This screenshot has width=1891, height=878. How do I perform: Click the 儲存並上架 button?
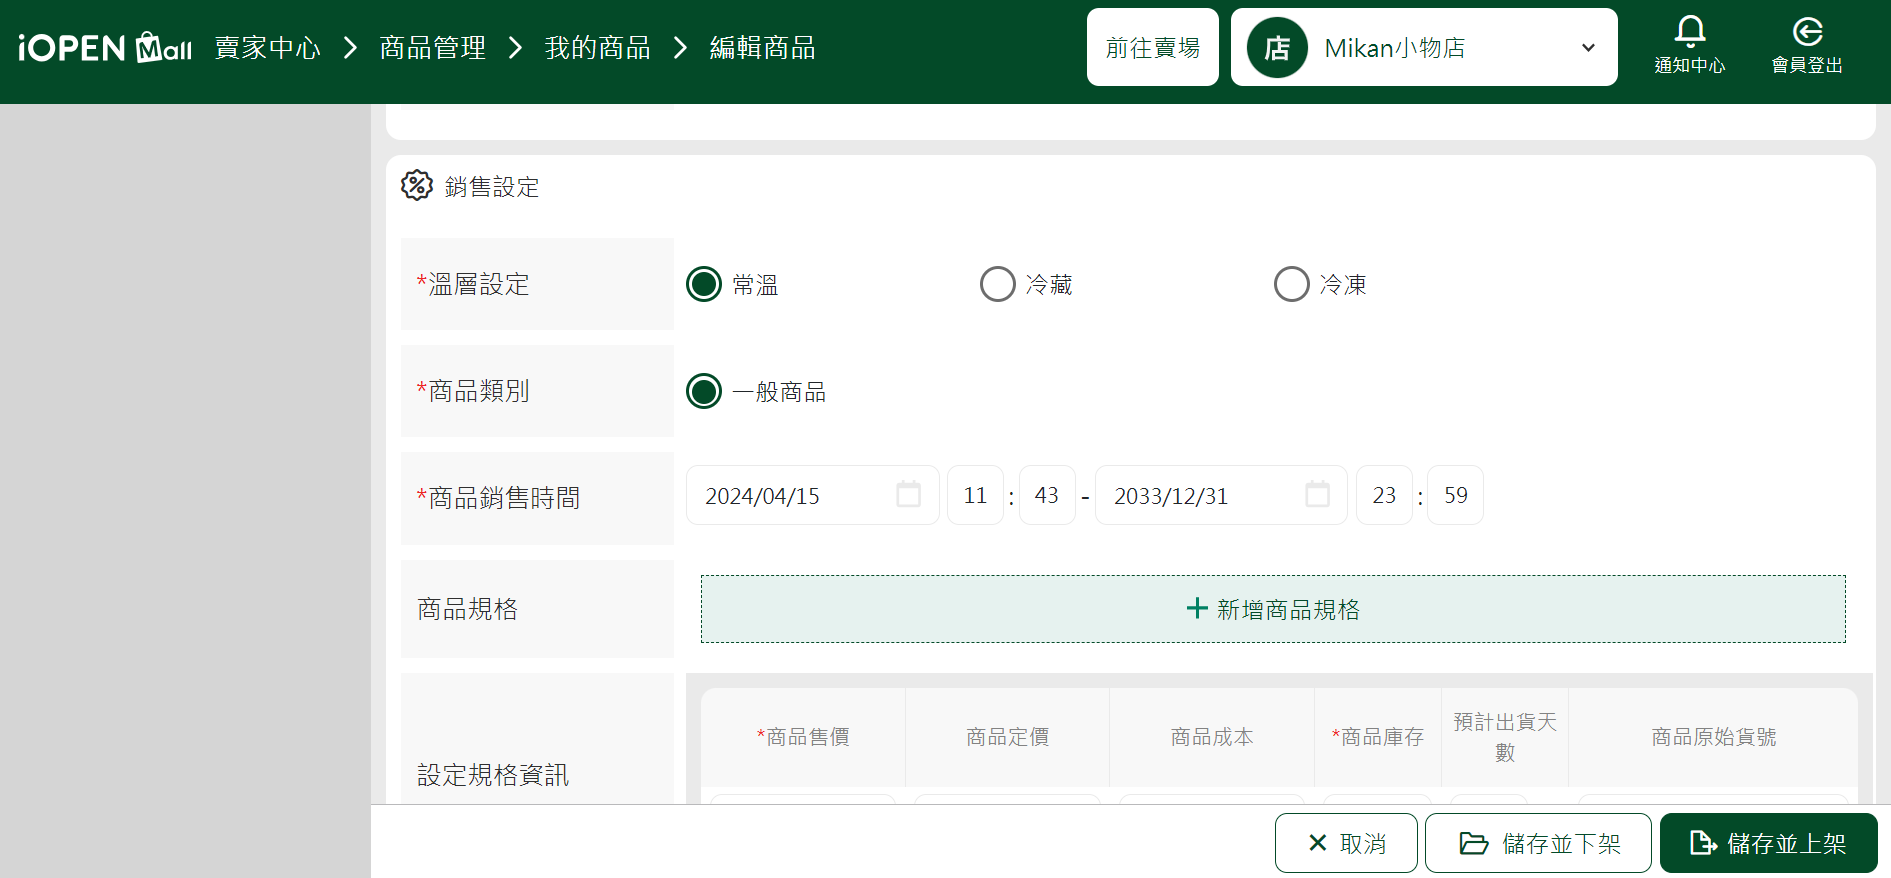click(1768, 843)
